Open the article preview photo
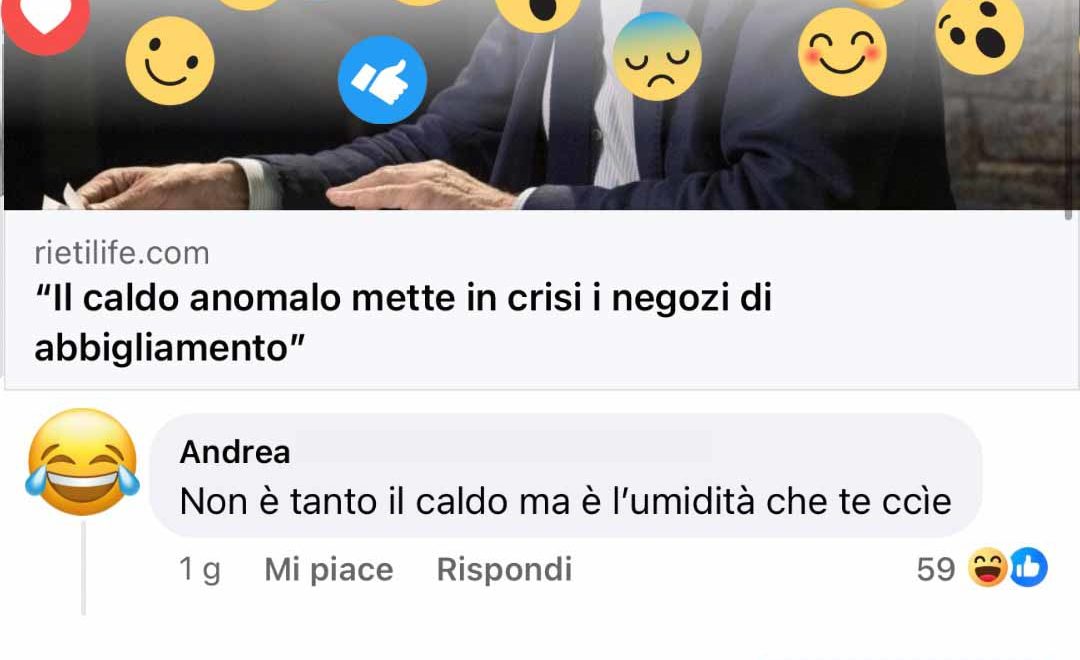1080x660 pixels. pos(540,105)
